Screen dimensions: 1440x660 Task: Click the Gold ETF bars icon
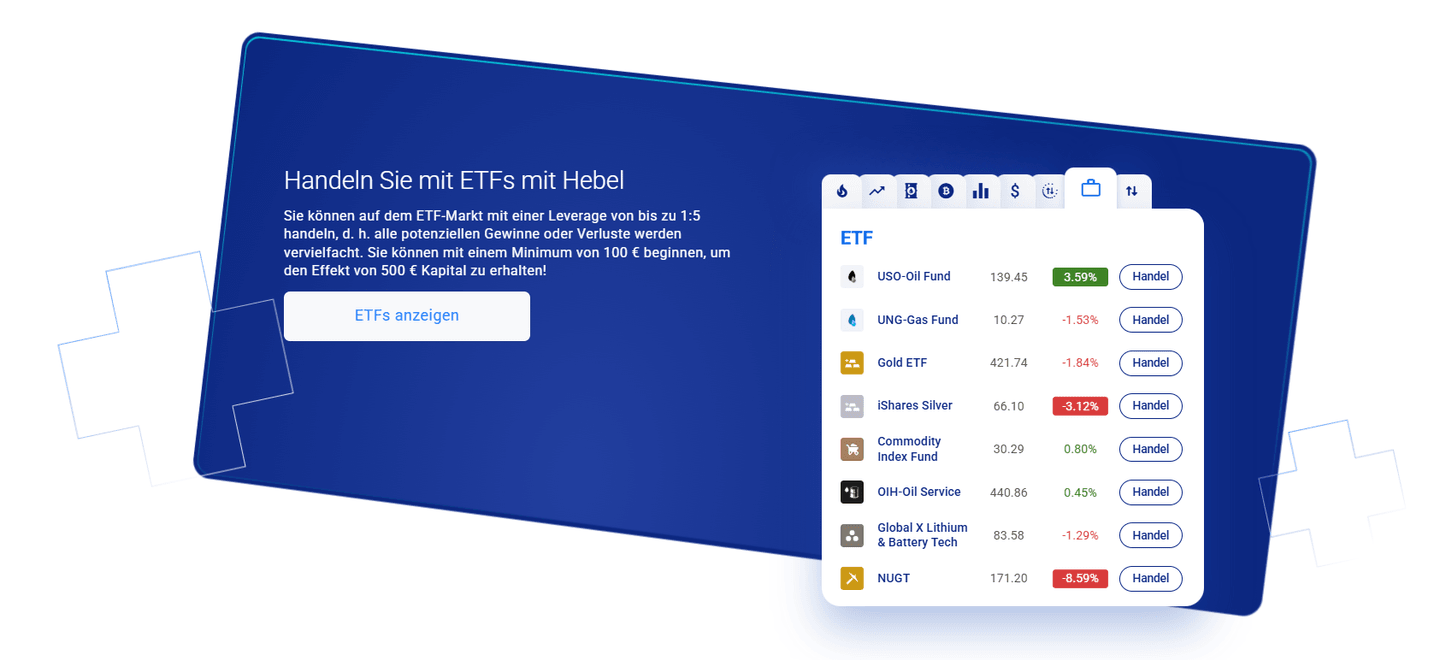852,363
